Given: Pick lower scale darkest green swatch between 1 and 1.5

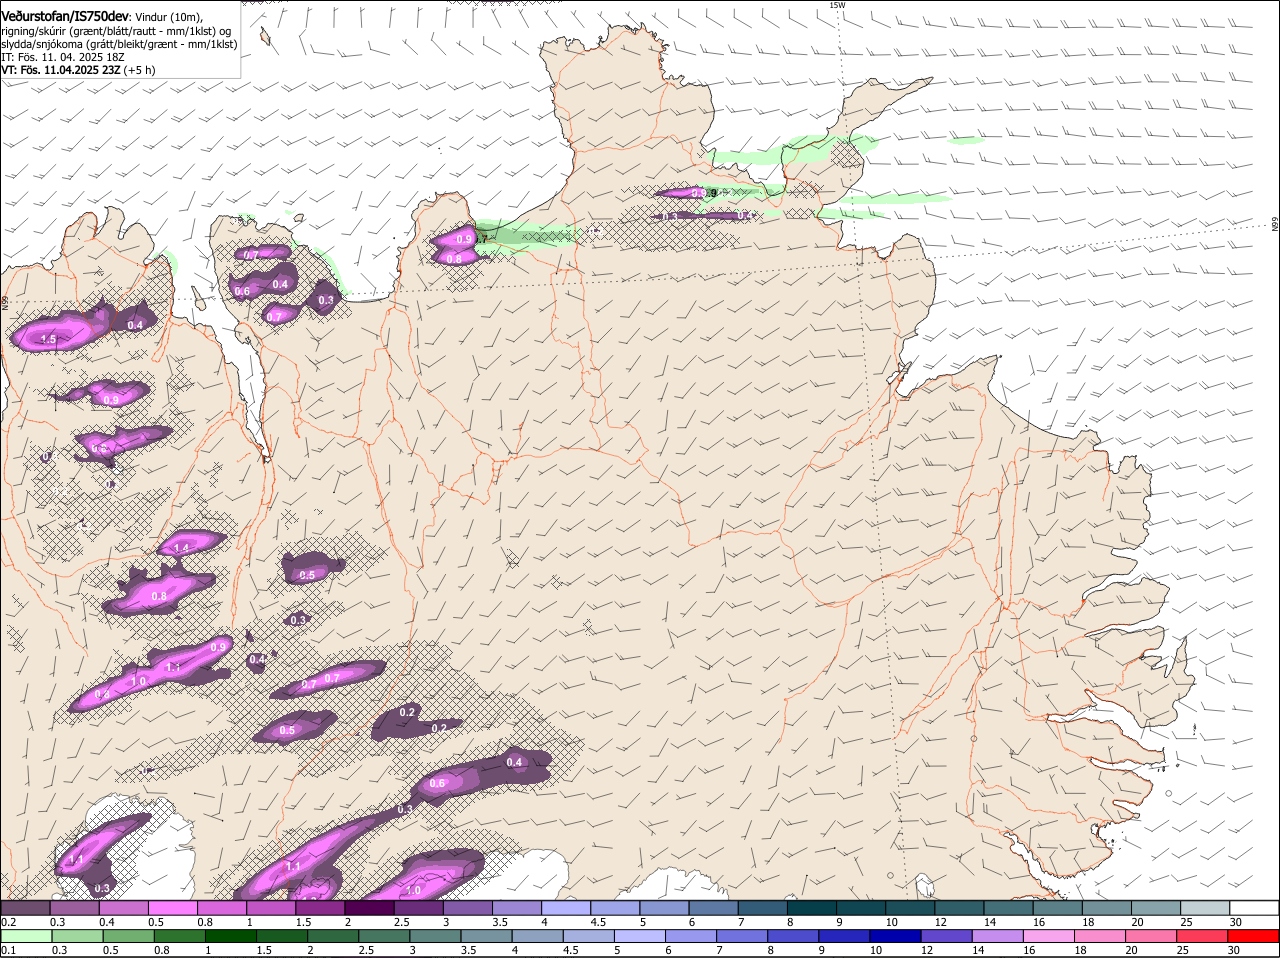Looking at the screenshot, I should (230, 937).
